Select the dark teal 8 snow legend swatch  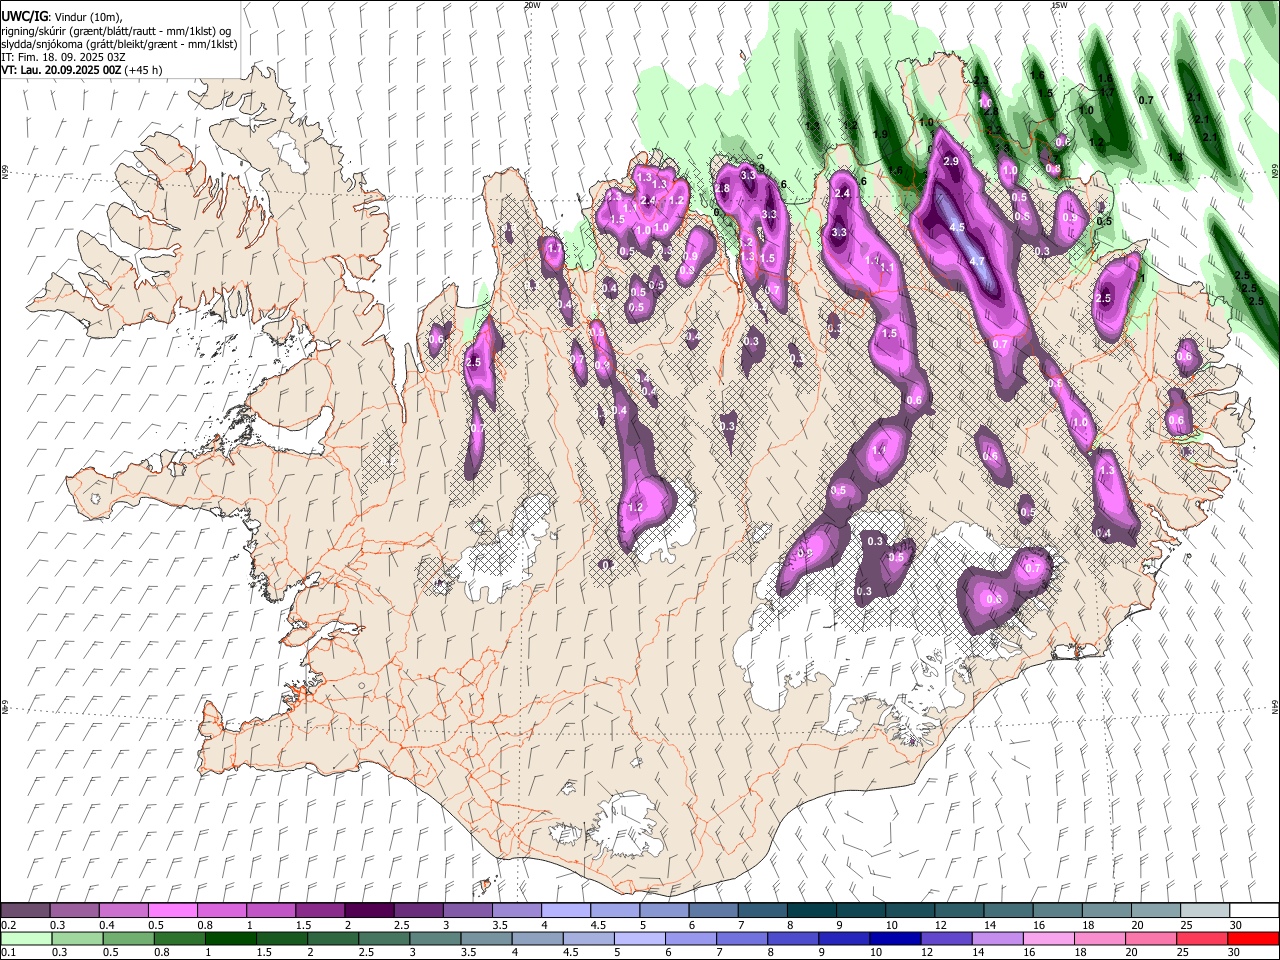click(810, 910)
